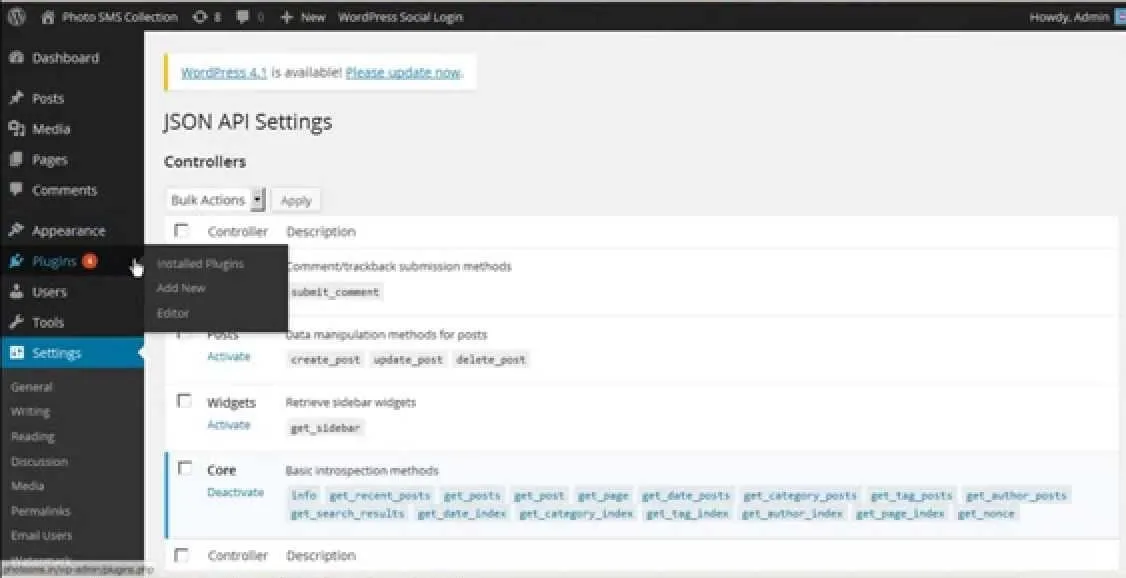Screen dimensions: 1126x578
Task: Click the updates icon showing 8
Action: (200, 17)
